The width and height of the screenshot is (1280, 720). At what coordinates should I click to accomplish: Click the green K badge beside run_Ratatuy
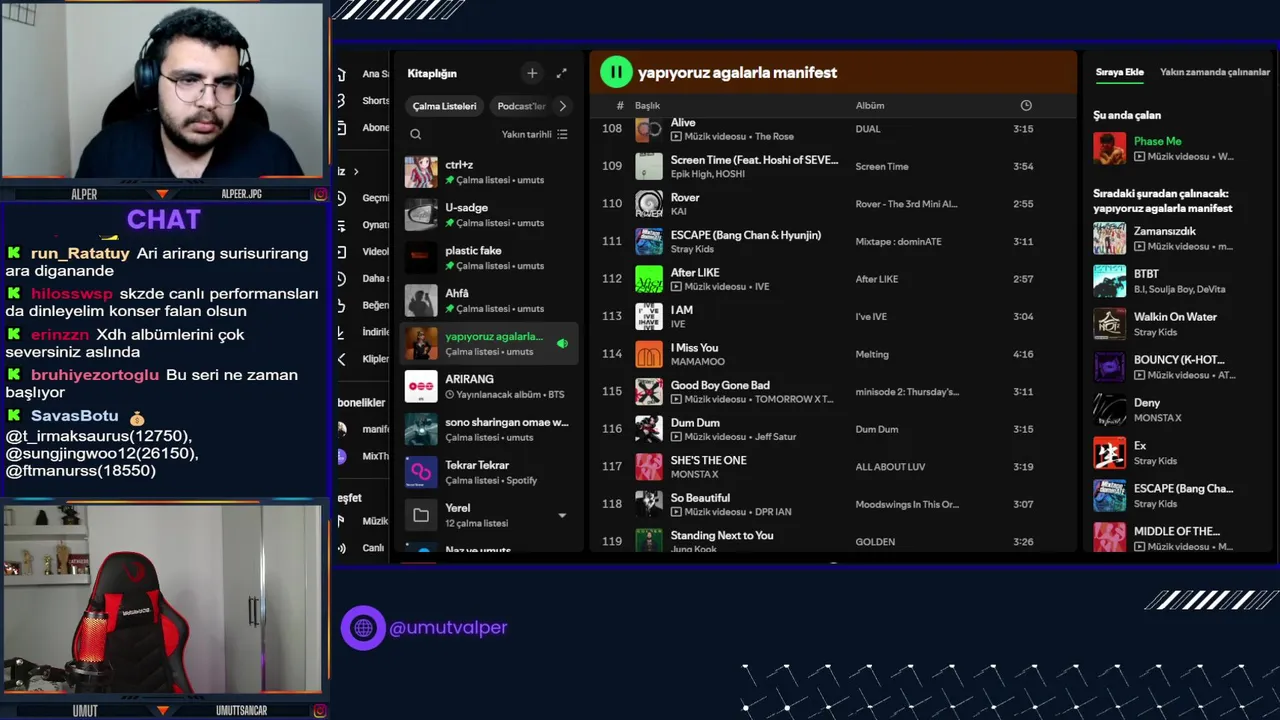point(14,254)
